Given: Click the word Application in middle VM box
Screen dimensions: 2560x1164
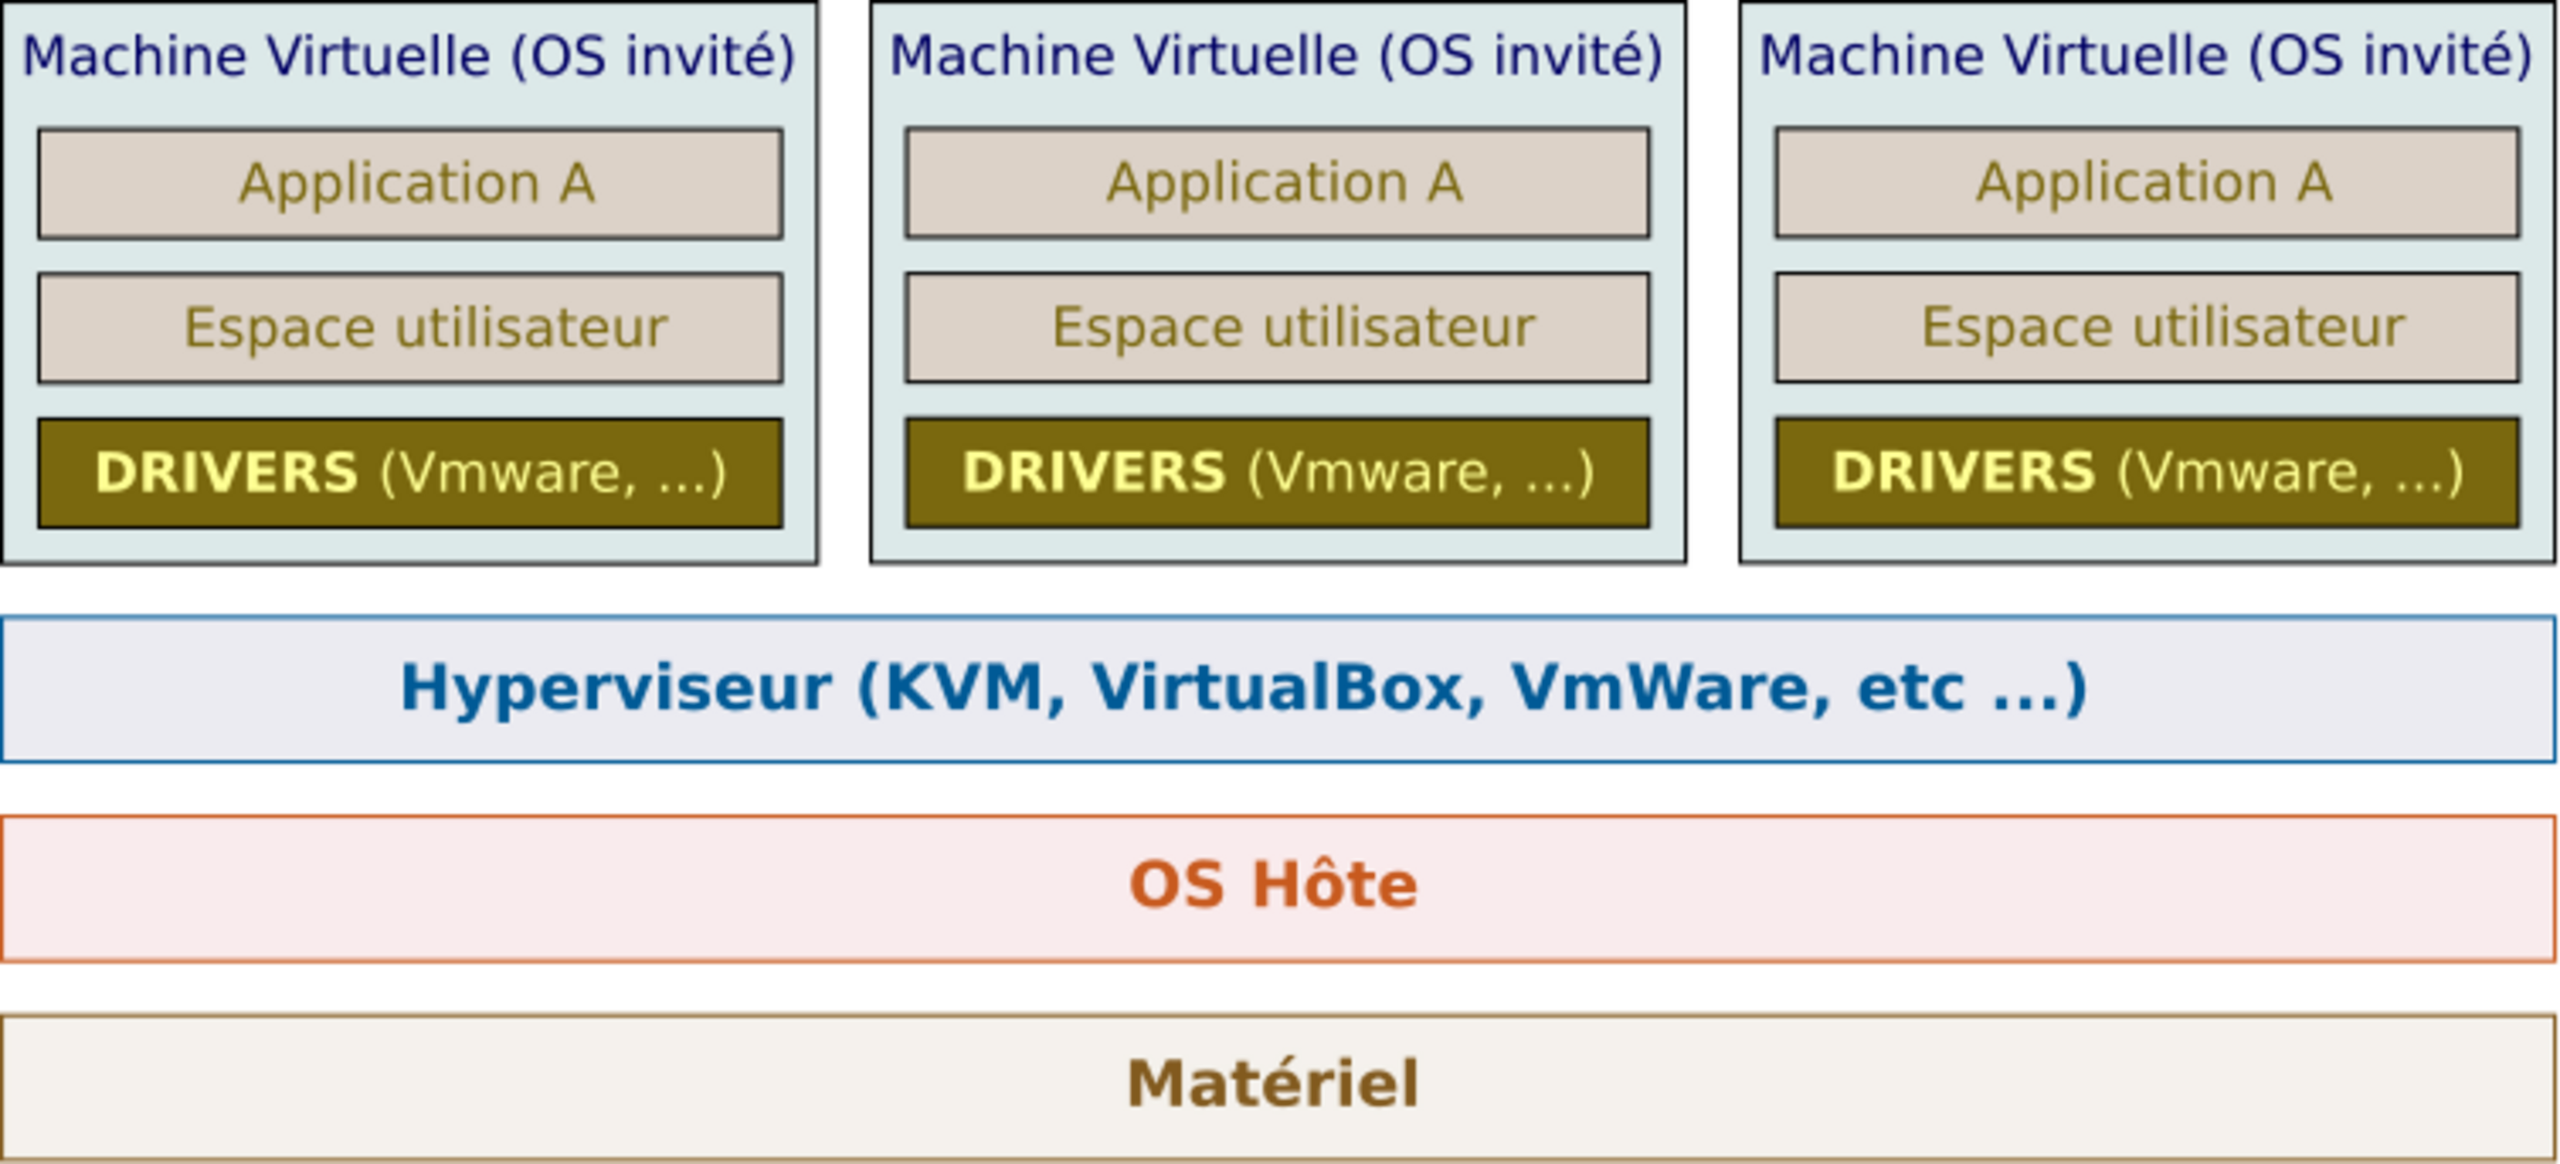Looking at the screenshot, I should 1257,184.
